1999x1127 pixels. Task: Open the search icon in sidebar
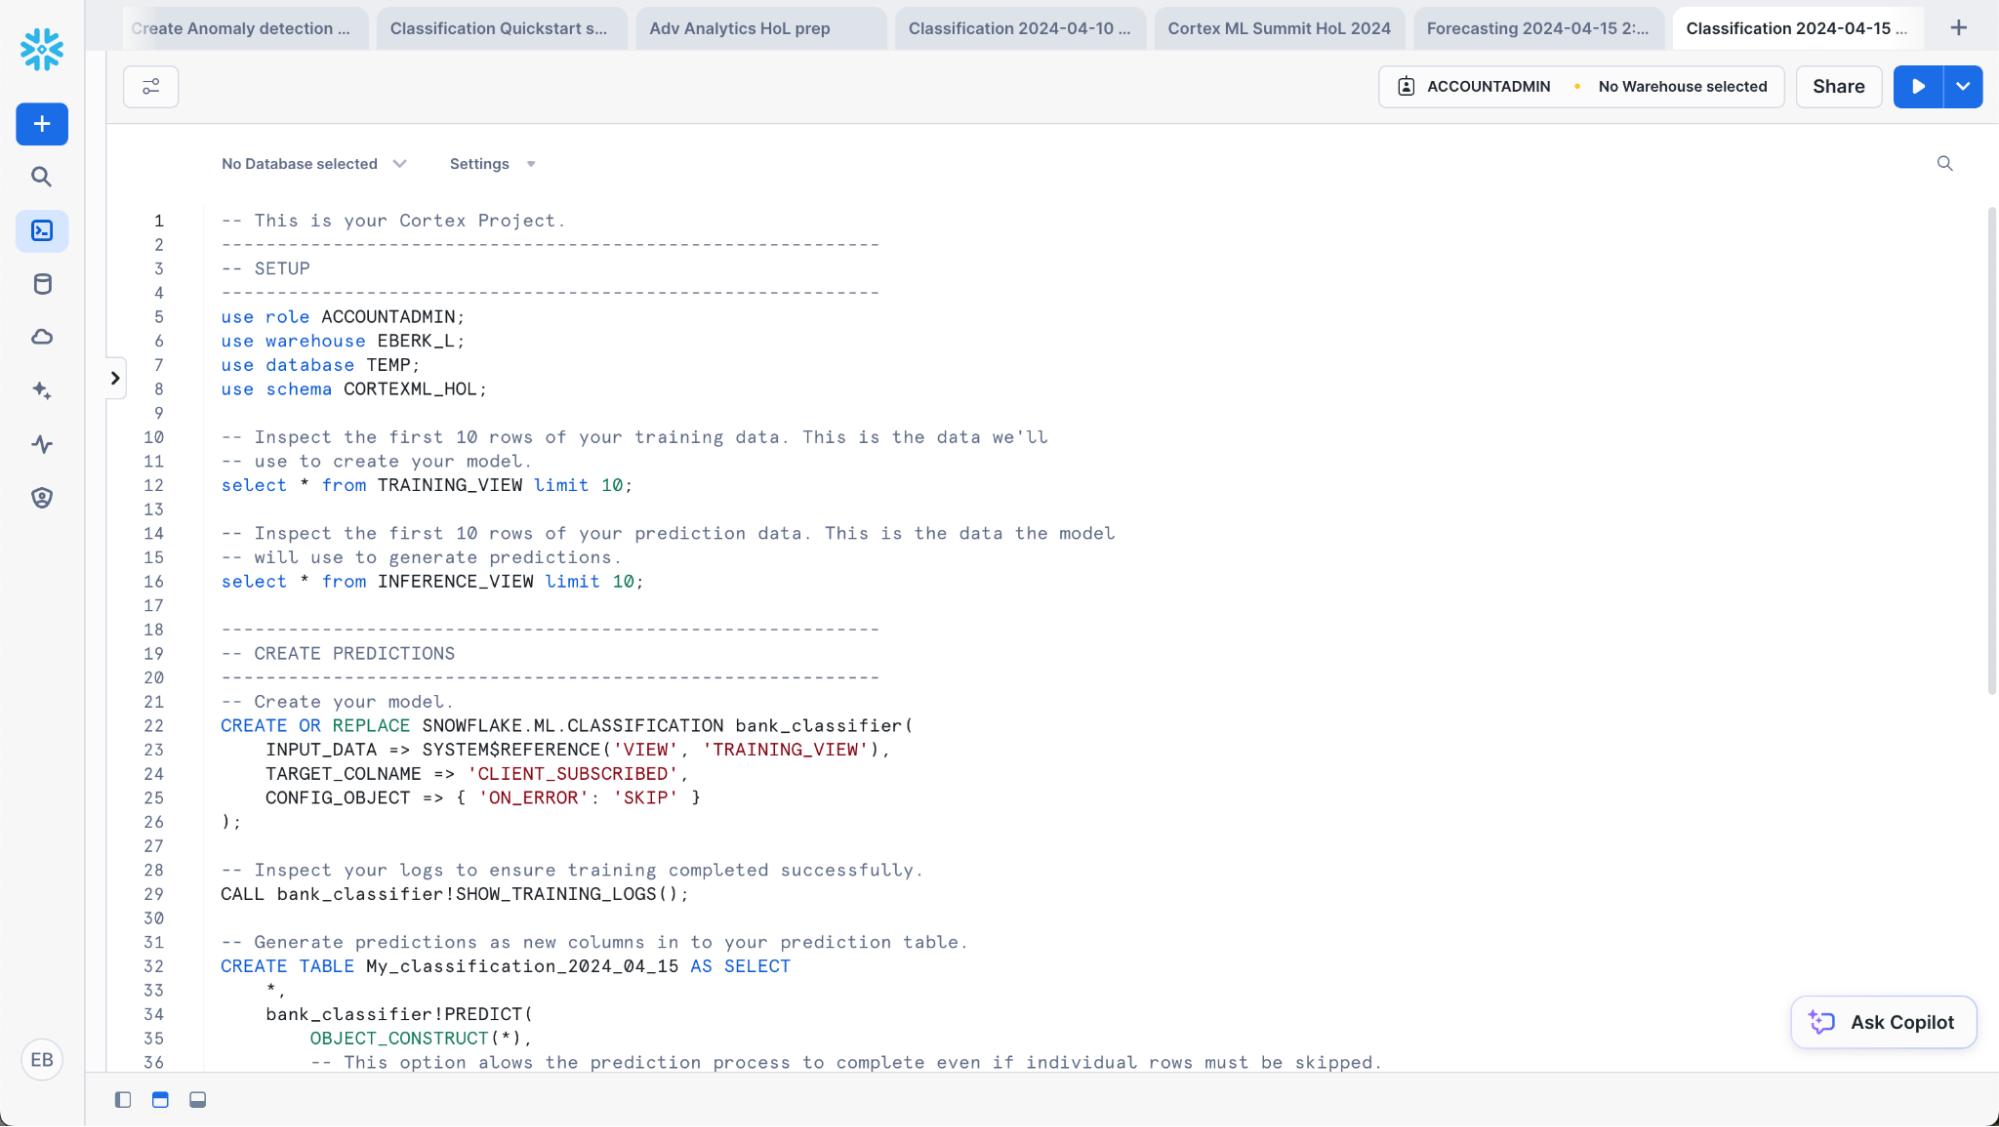41,177
